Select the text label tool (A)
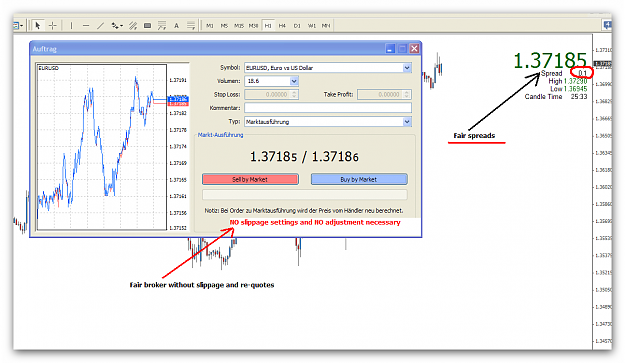 (x=176, y=26)
